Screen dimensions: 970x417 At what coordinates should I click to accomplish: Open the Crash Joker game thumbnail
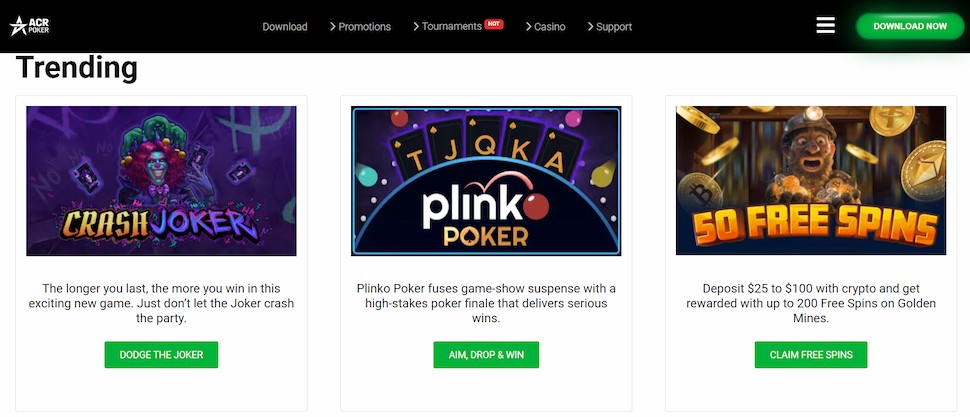click(161, 181)
